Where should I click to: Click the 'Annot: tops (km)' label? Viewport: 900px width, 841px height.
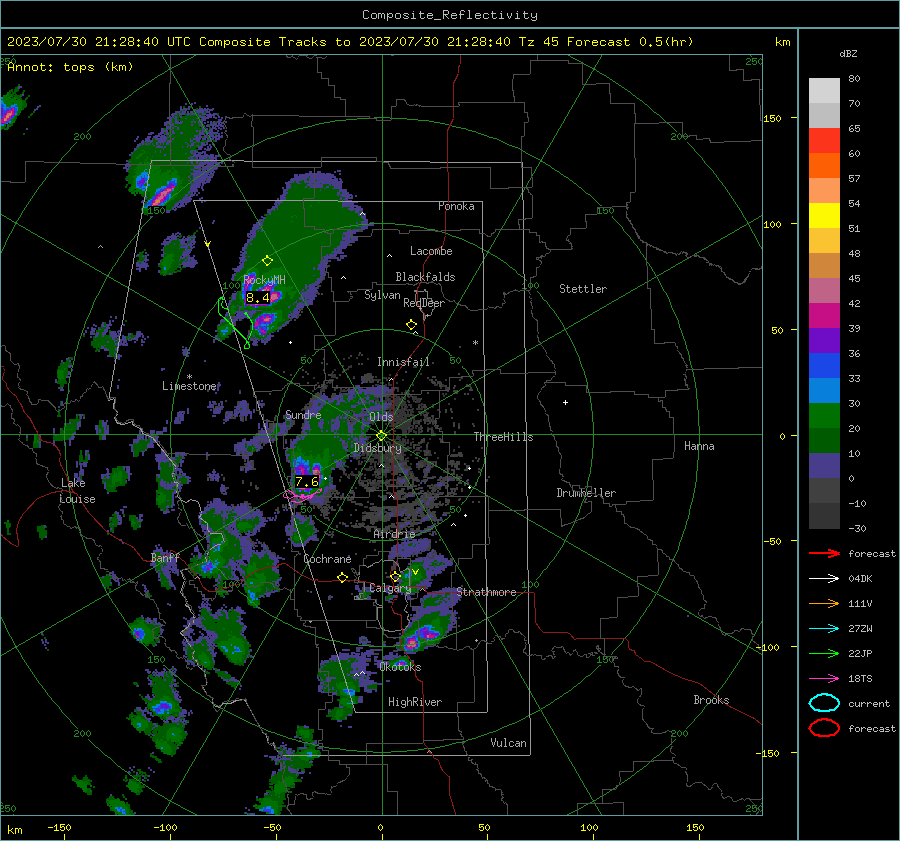point(71,67)
